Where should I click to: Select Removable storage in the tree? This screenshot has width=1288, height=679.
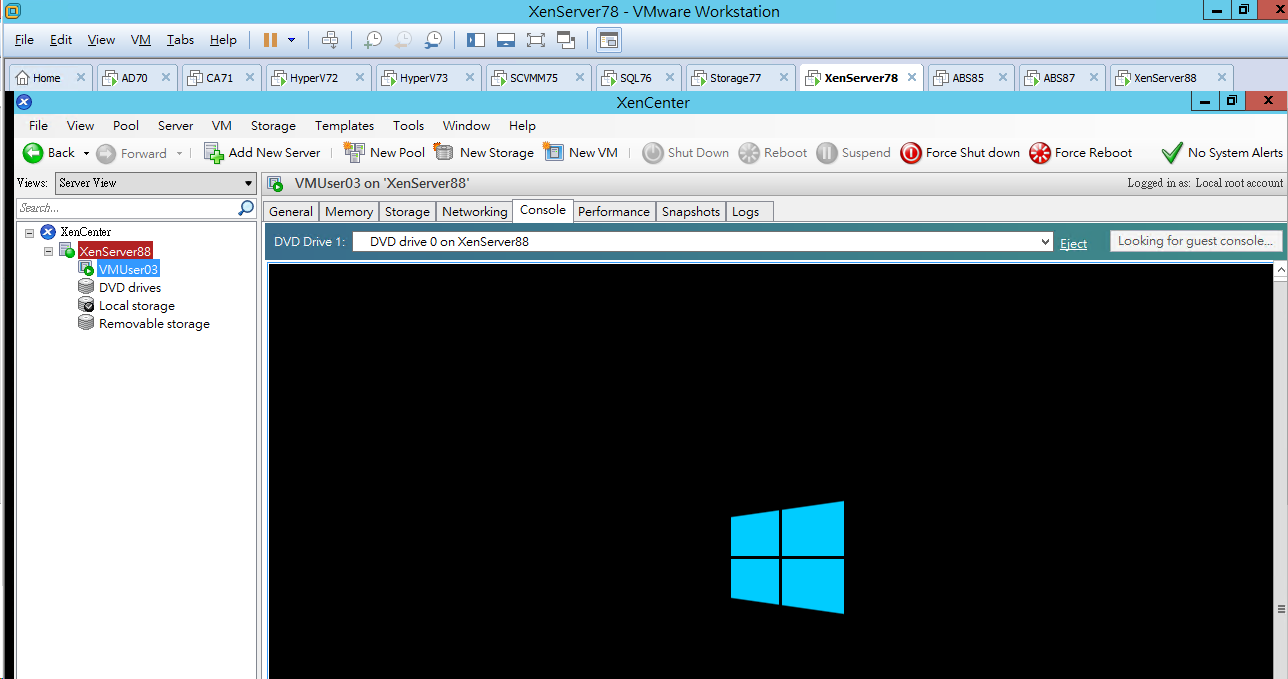(154, 324)
